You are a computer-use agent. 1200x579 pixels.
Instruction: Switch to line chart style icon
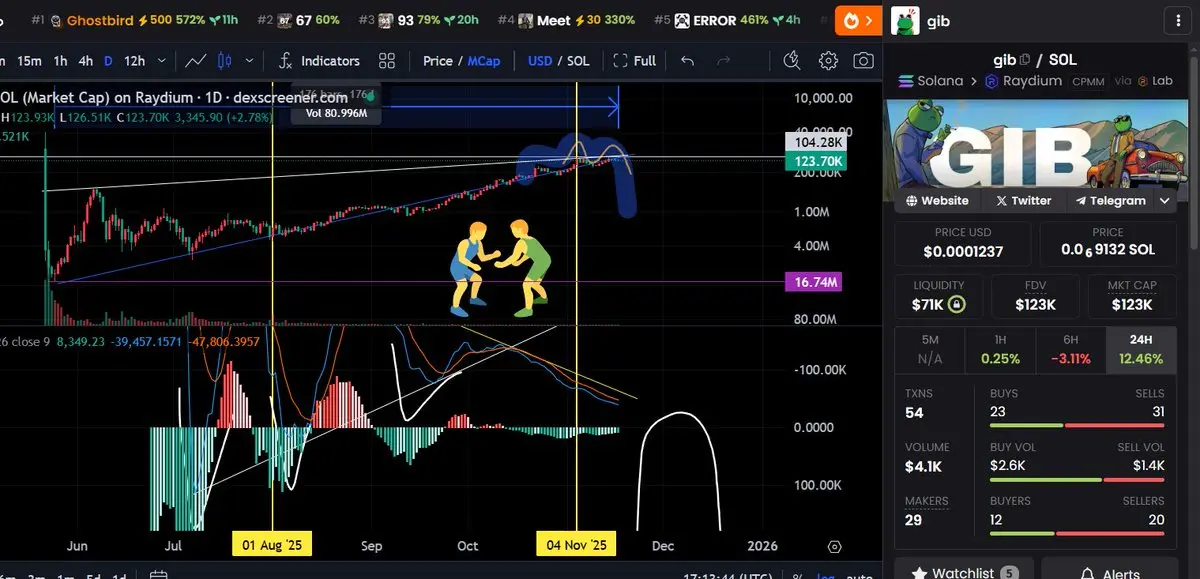(x=196, y=61)
